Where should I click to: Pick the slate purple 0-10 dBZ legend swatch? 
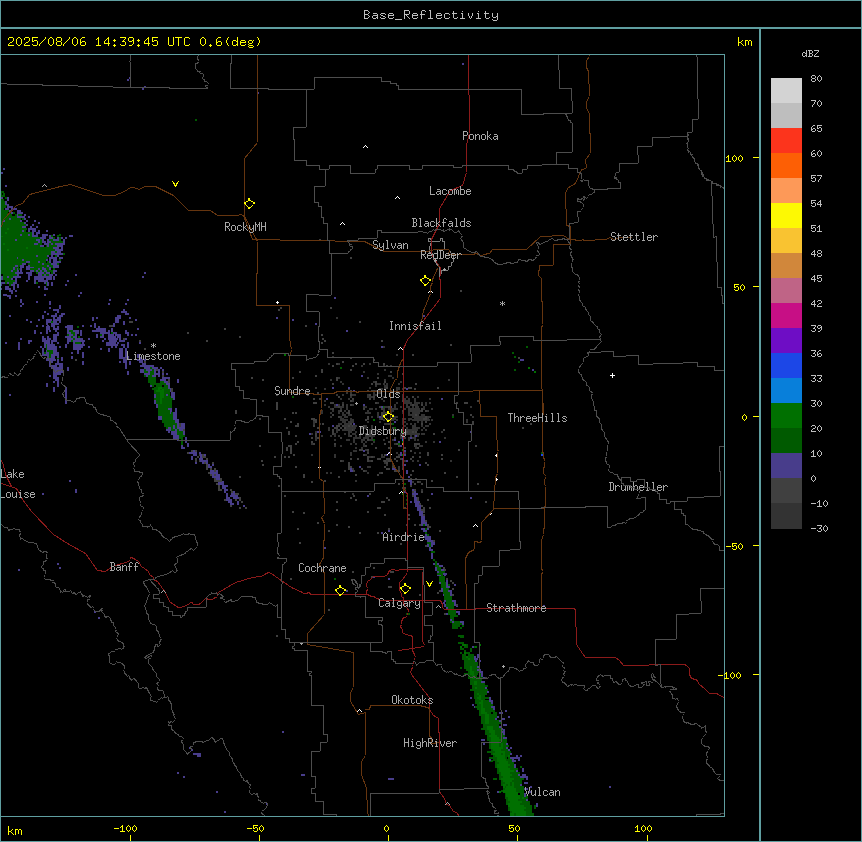coord(786,466)
